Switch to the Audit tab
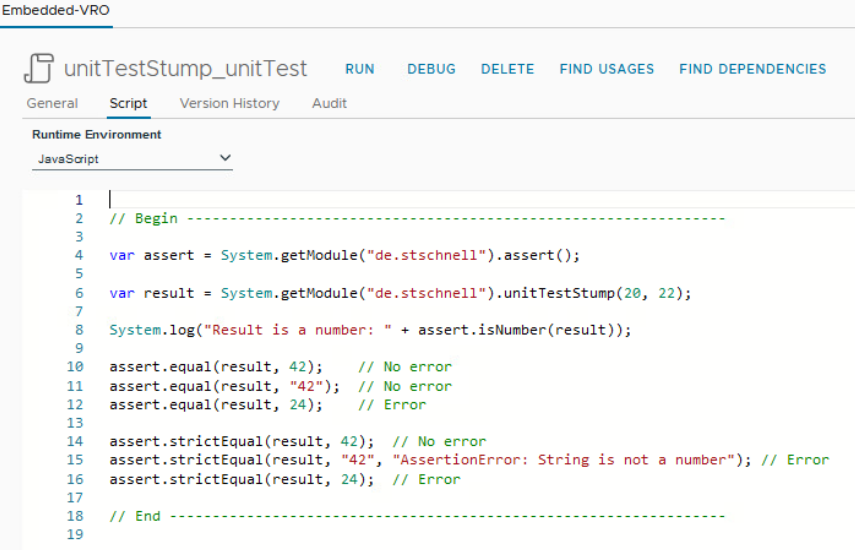 pyautogui.click(x=329, y=103)
